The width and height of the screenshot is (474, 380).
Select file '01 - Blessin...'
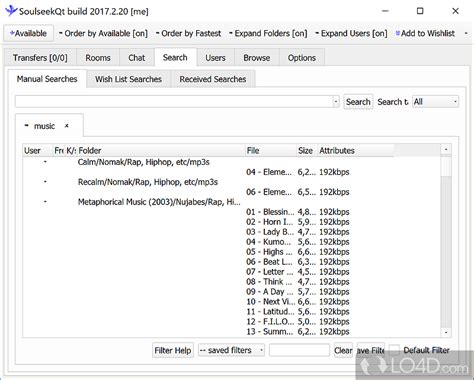(270, 212)
